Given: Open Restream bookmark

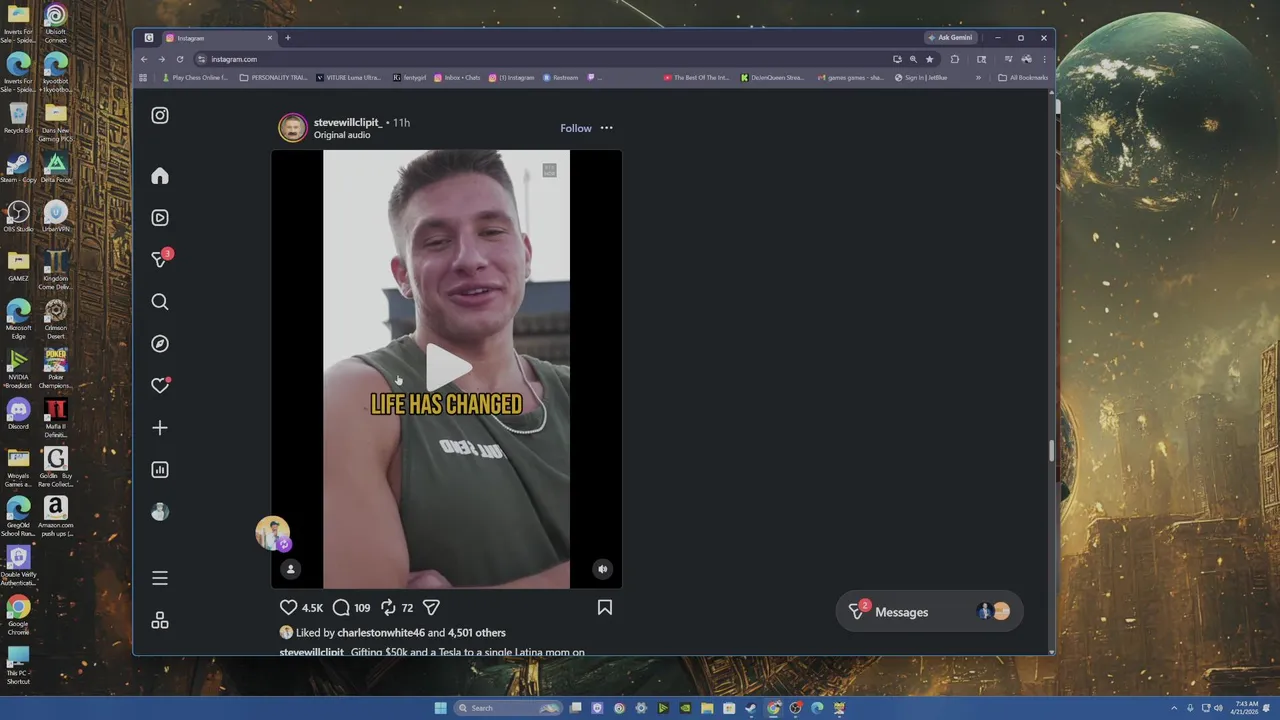Looking at the screenshot, I should pos(560,77).
